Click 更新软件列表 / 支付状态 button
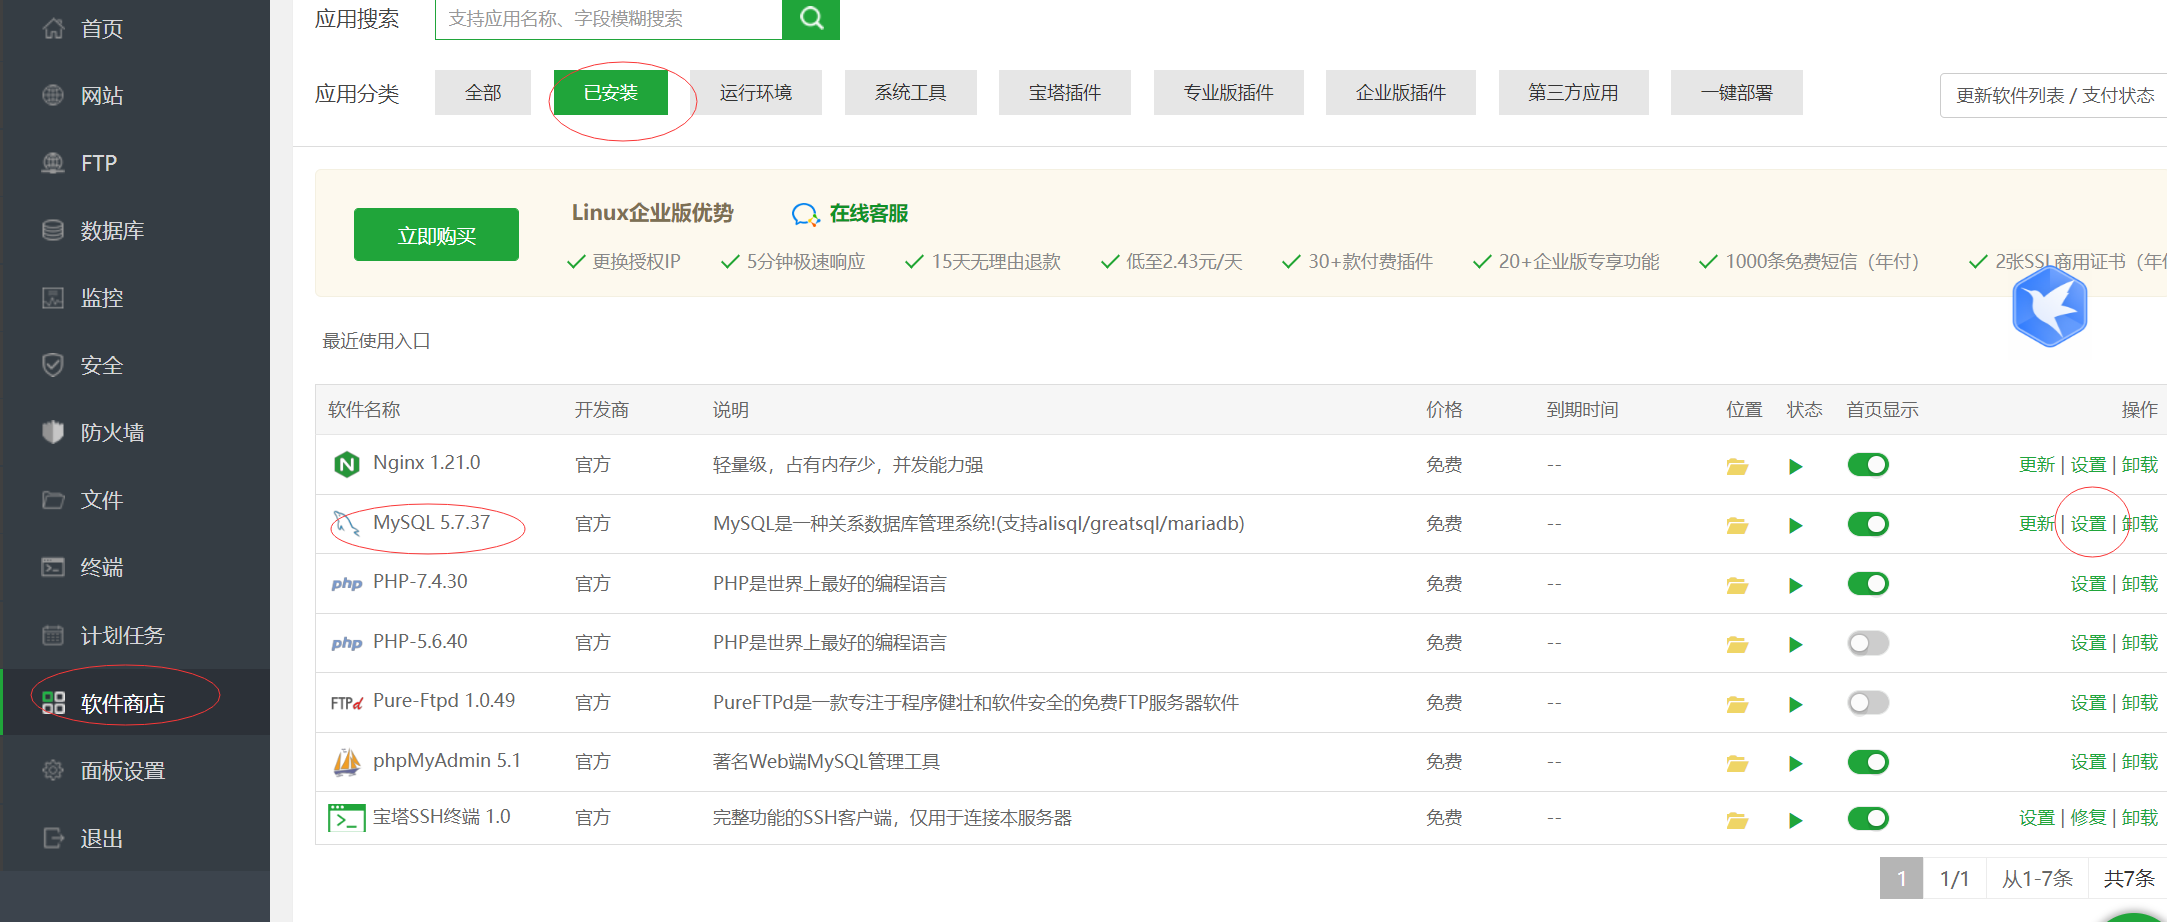The height and width of the screenshot is (922, 2167). [2054, 95]
